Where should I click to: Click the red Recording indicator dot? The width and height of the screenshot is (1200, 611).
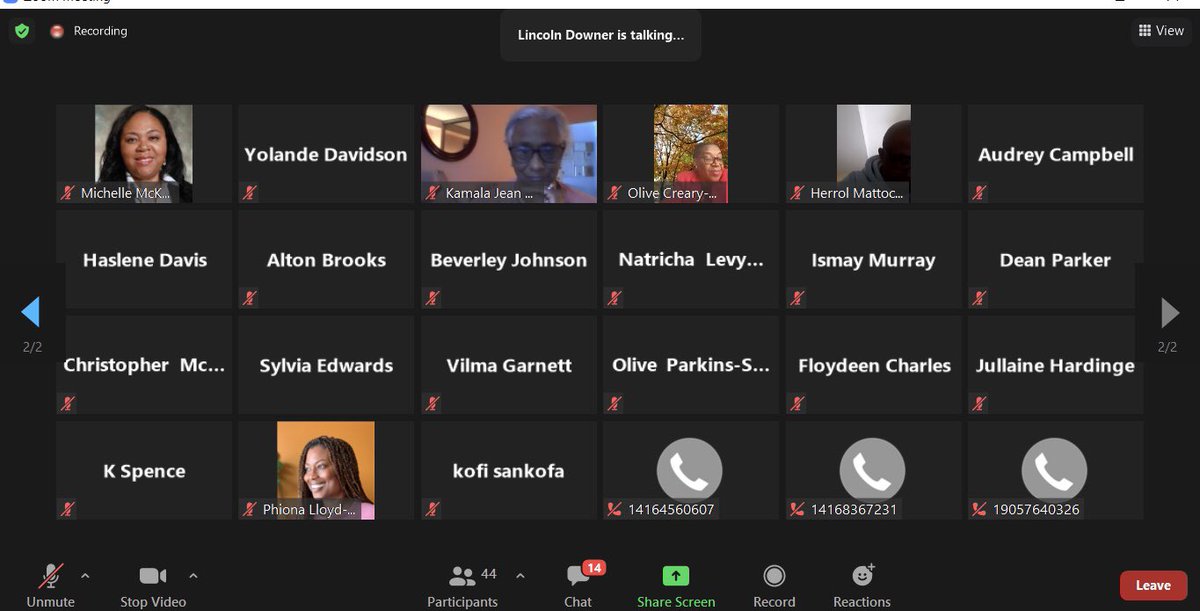pyautogui.click(x=57, y=31)
